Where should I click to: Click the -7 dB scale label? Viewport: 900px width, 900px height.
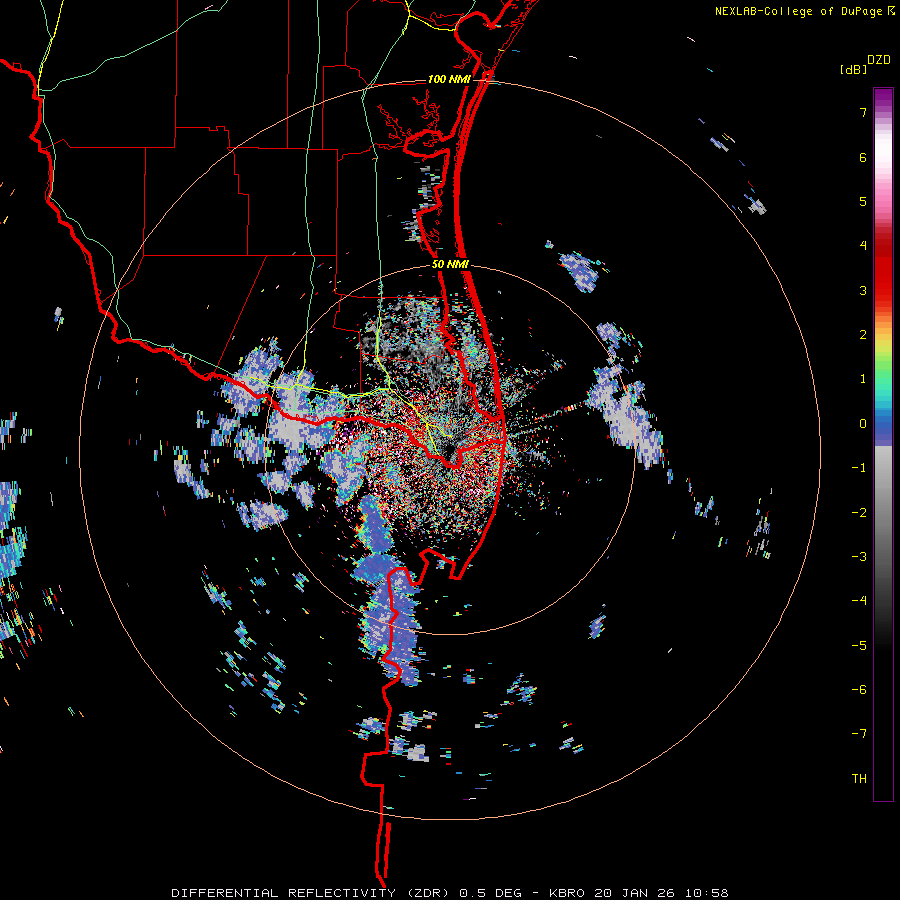[859, 734]
